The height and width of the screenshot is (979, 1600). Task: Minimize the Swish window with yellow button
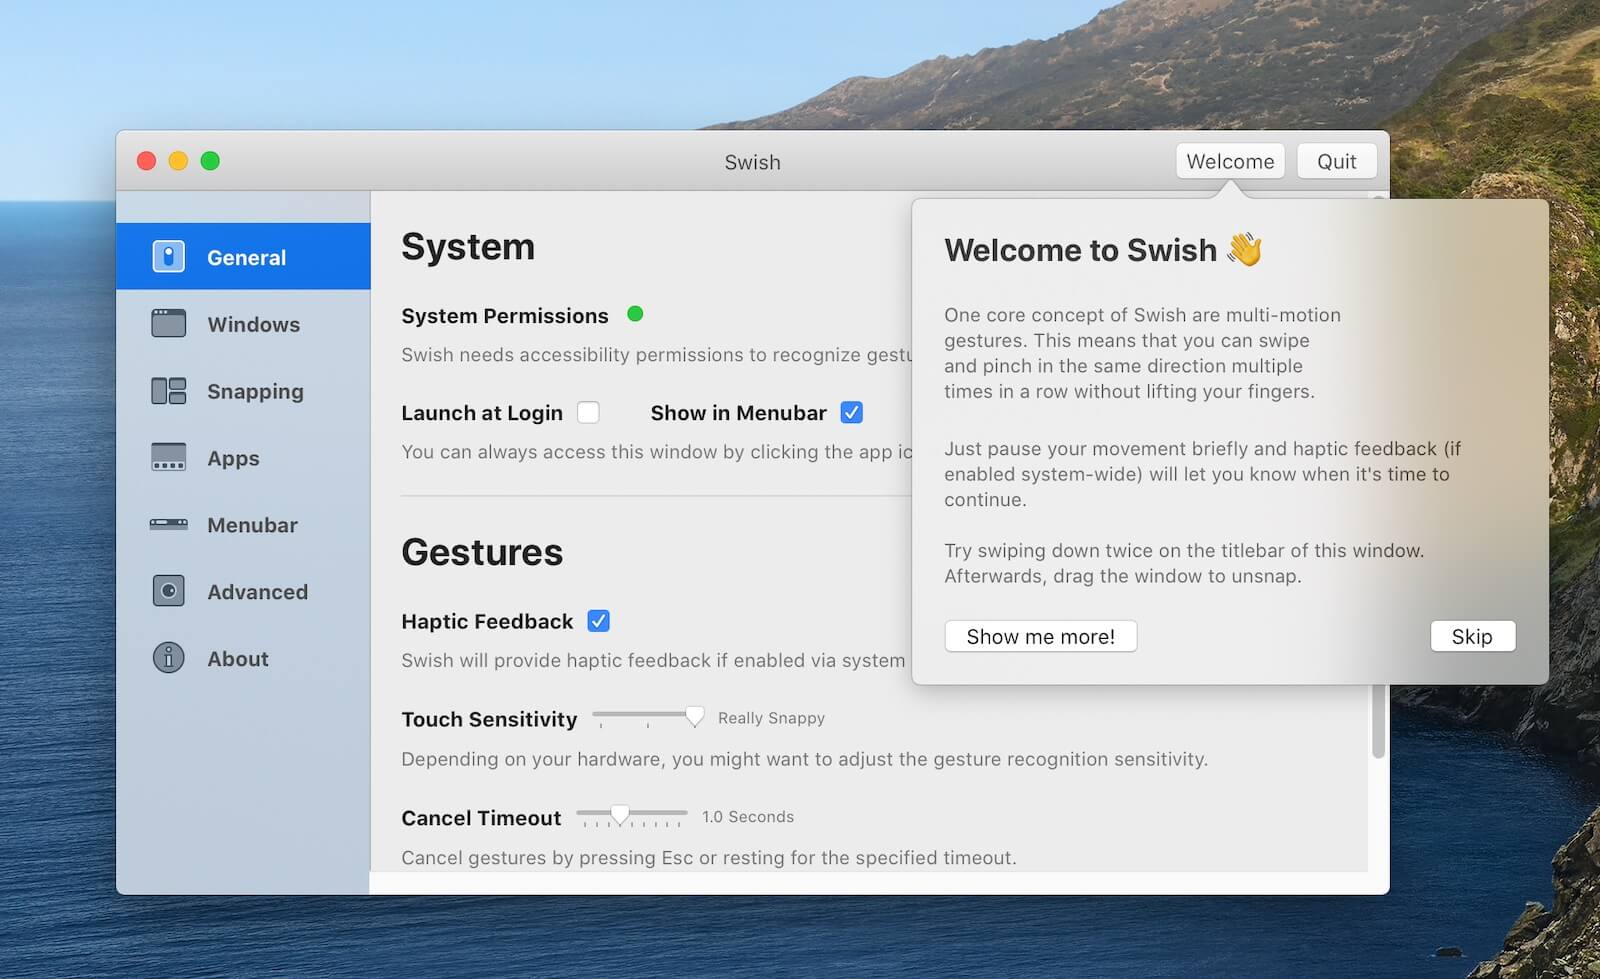[x=178, y=161]
